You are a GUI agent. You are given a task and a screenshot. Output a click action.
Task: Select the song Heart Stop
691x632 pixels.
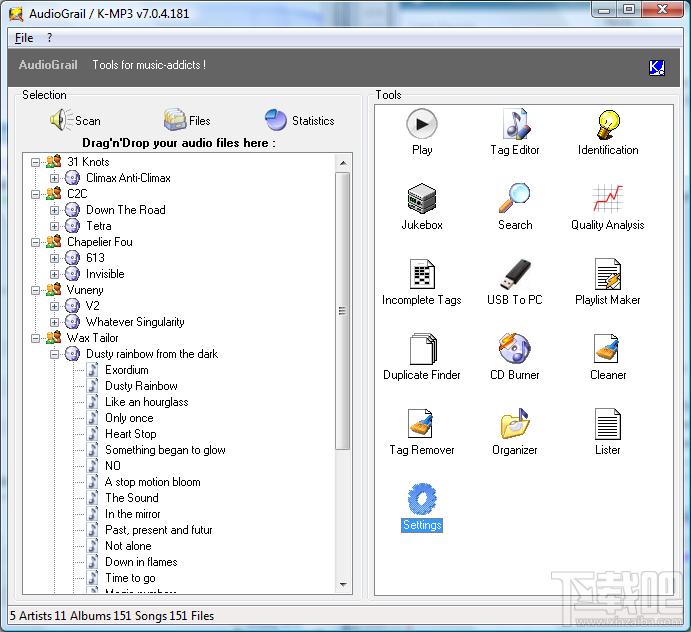click(130, 434)
